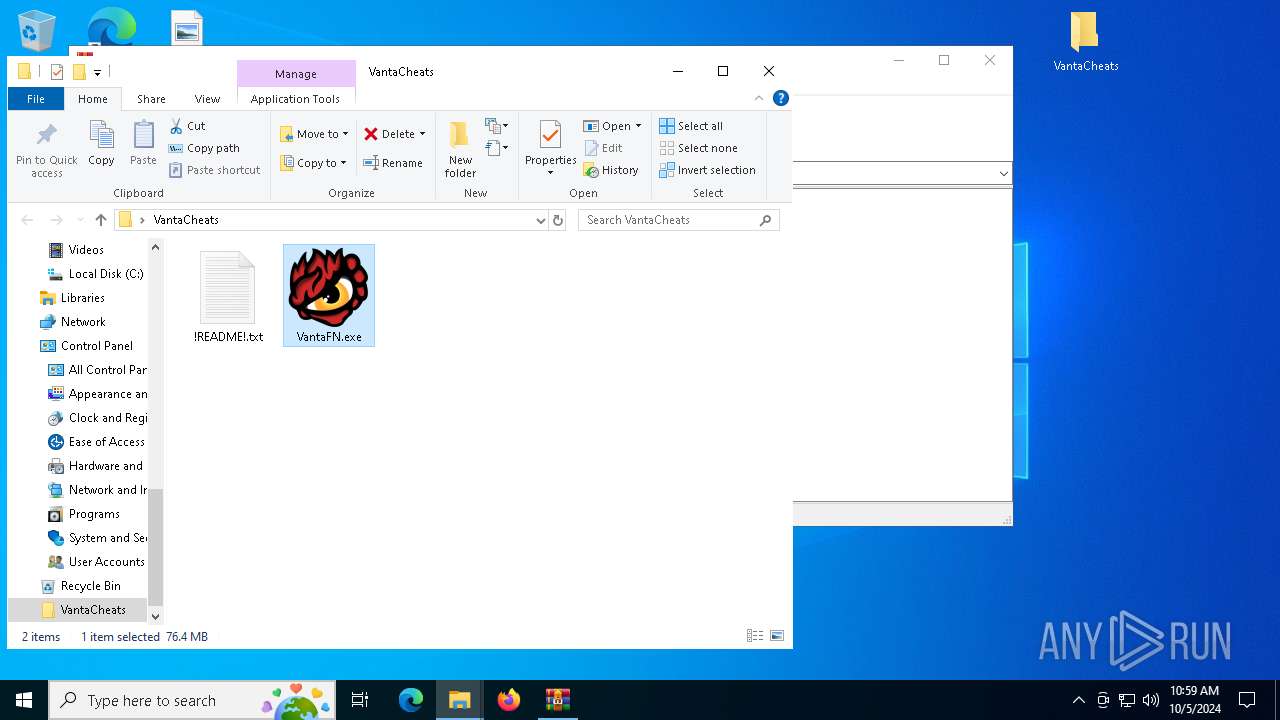This screenshot has width=1280, height=720.
Task: Select Videos in navigation pane
Action: (x=86, y=250)
